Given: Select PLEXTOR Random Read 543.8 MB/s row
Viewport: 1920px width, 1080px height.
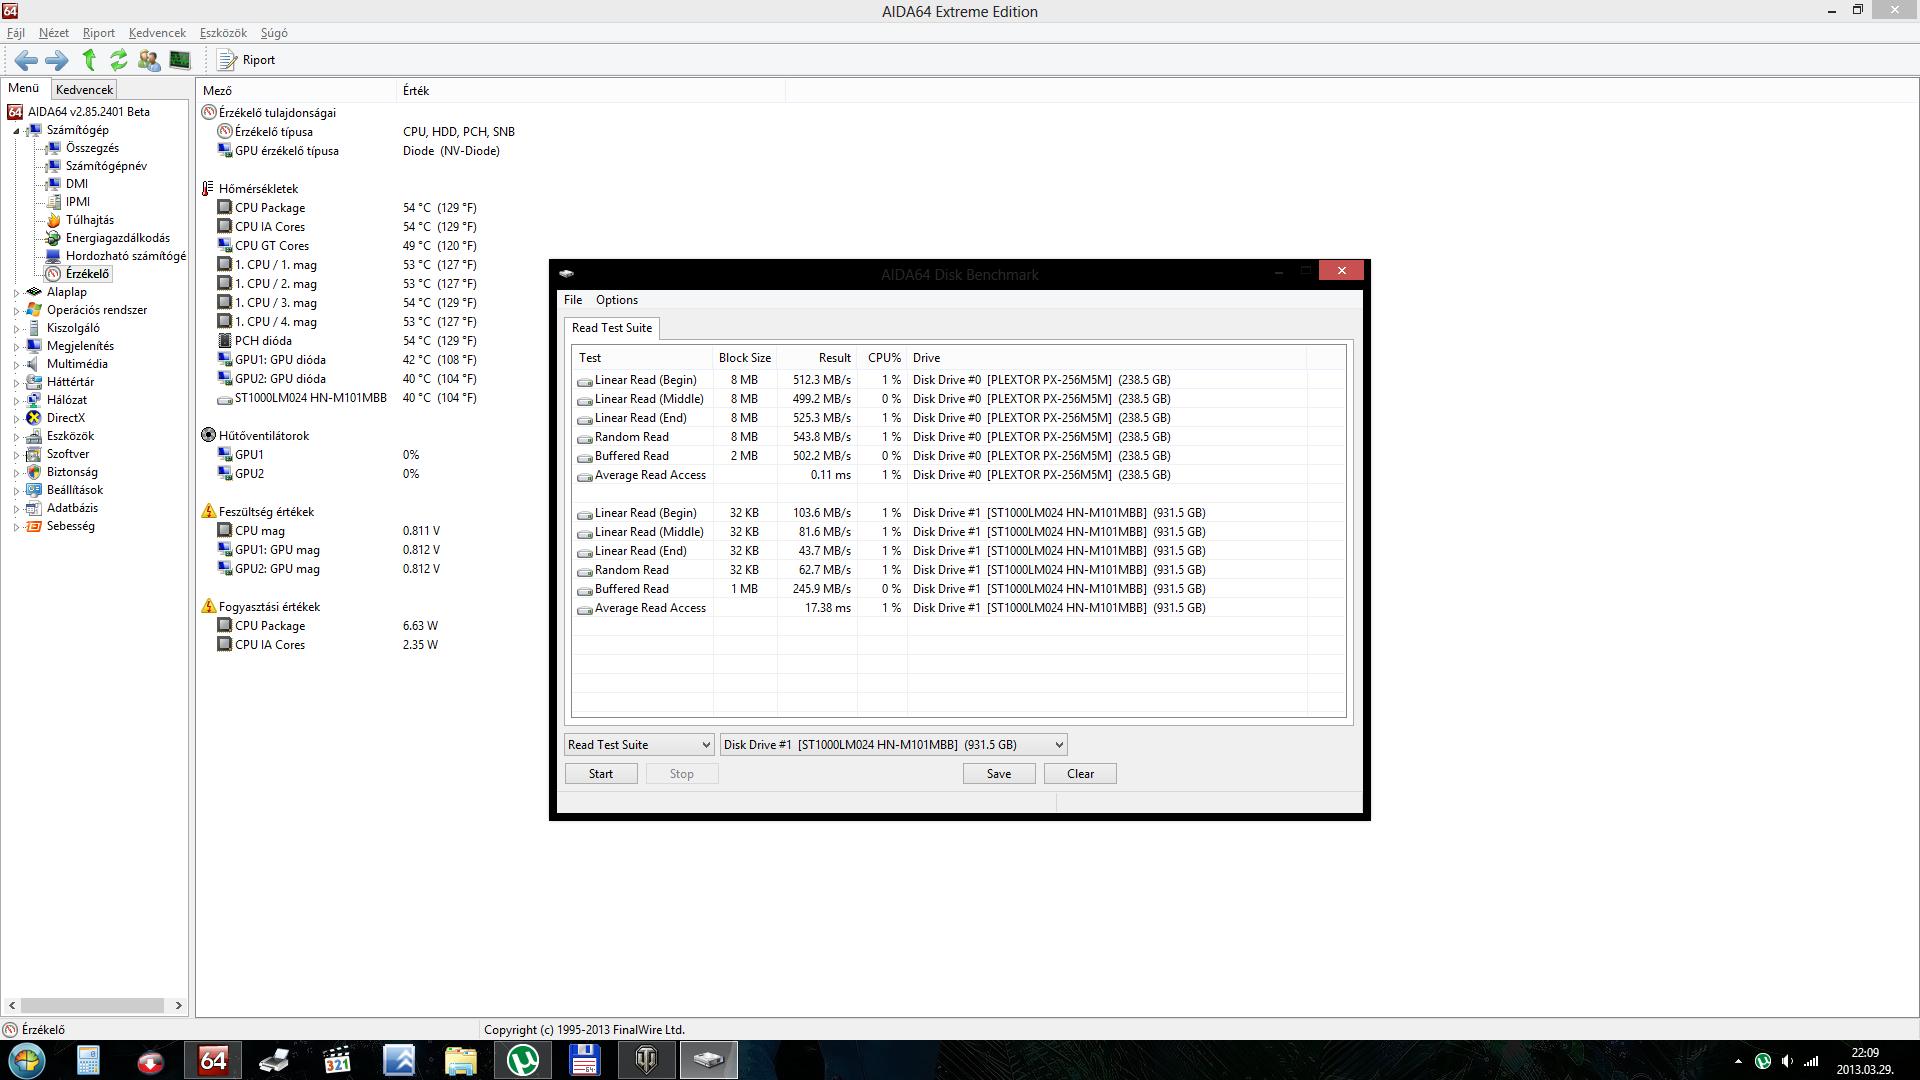Looking at the screenshot, I should pos(959,437).
